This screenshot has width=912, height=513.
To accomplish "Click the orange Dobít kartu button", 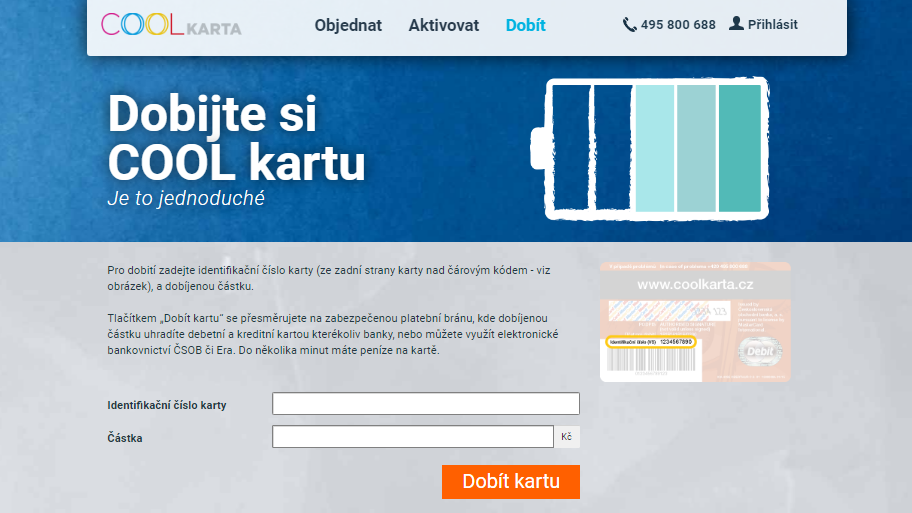I will coord(511,482).
